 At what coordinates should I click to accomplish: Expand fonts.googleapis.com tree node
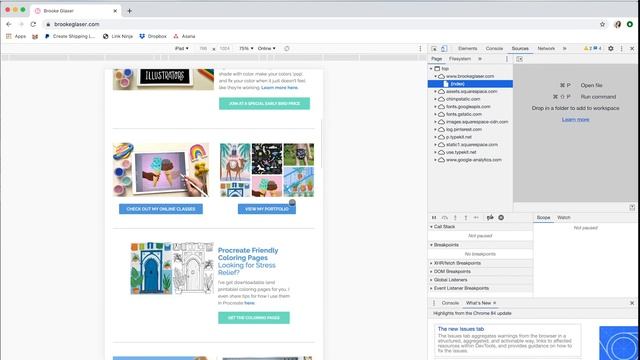(x=436, y=107)
